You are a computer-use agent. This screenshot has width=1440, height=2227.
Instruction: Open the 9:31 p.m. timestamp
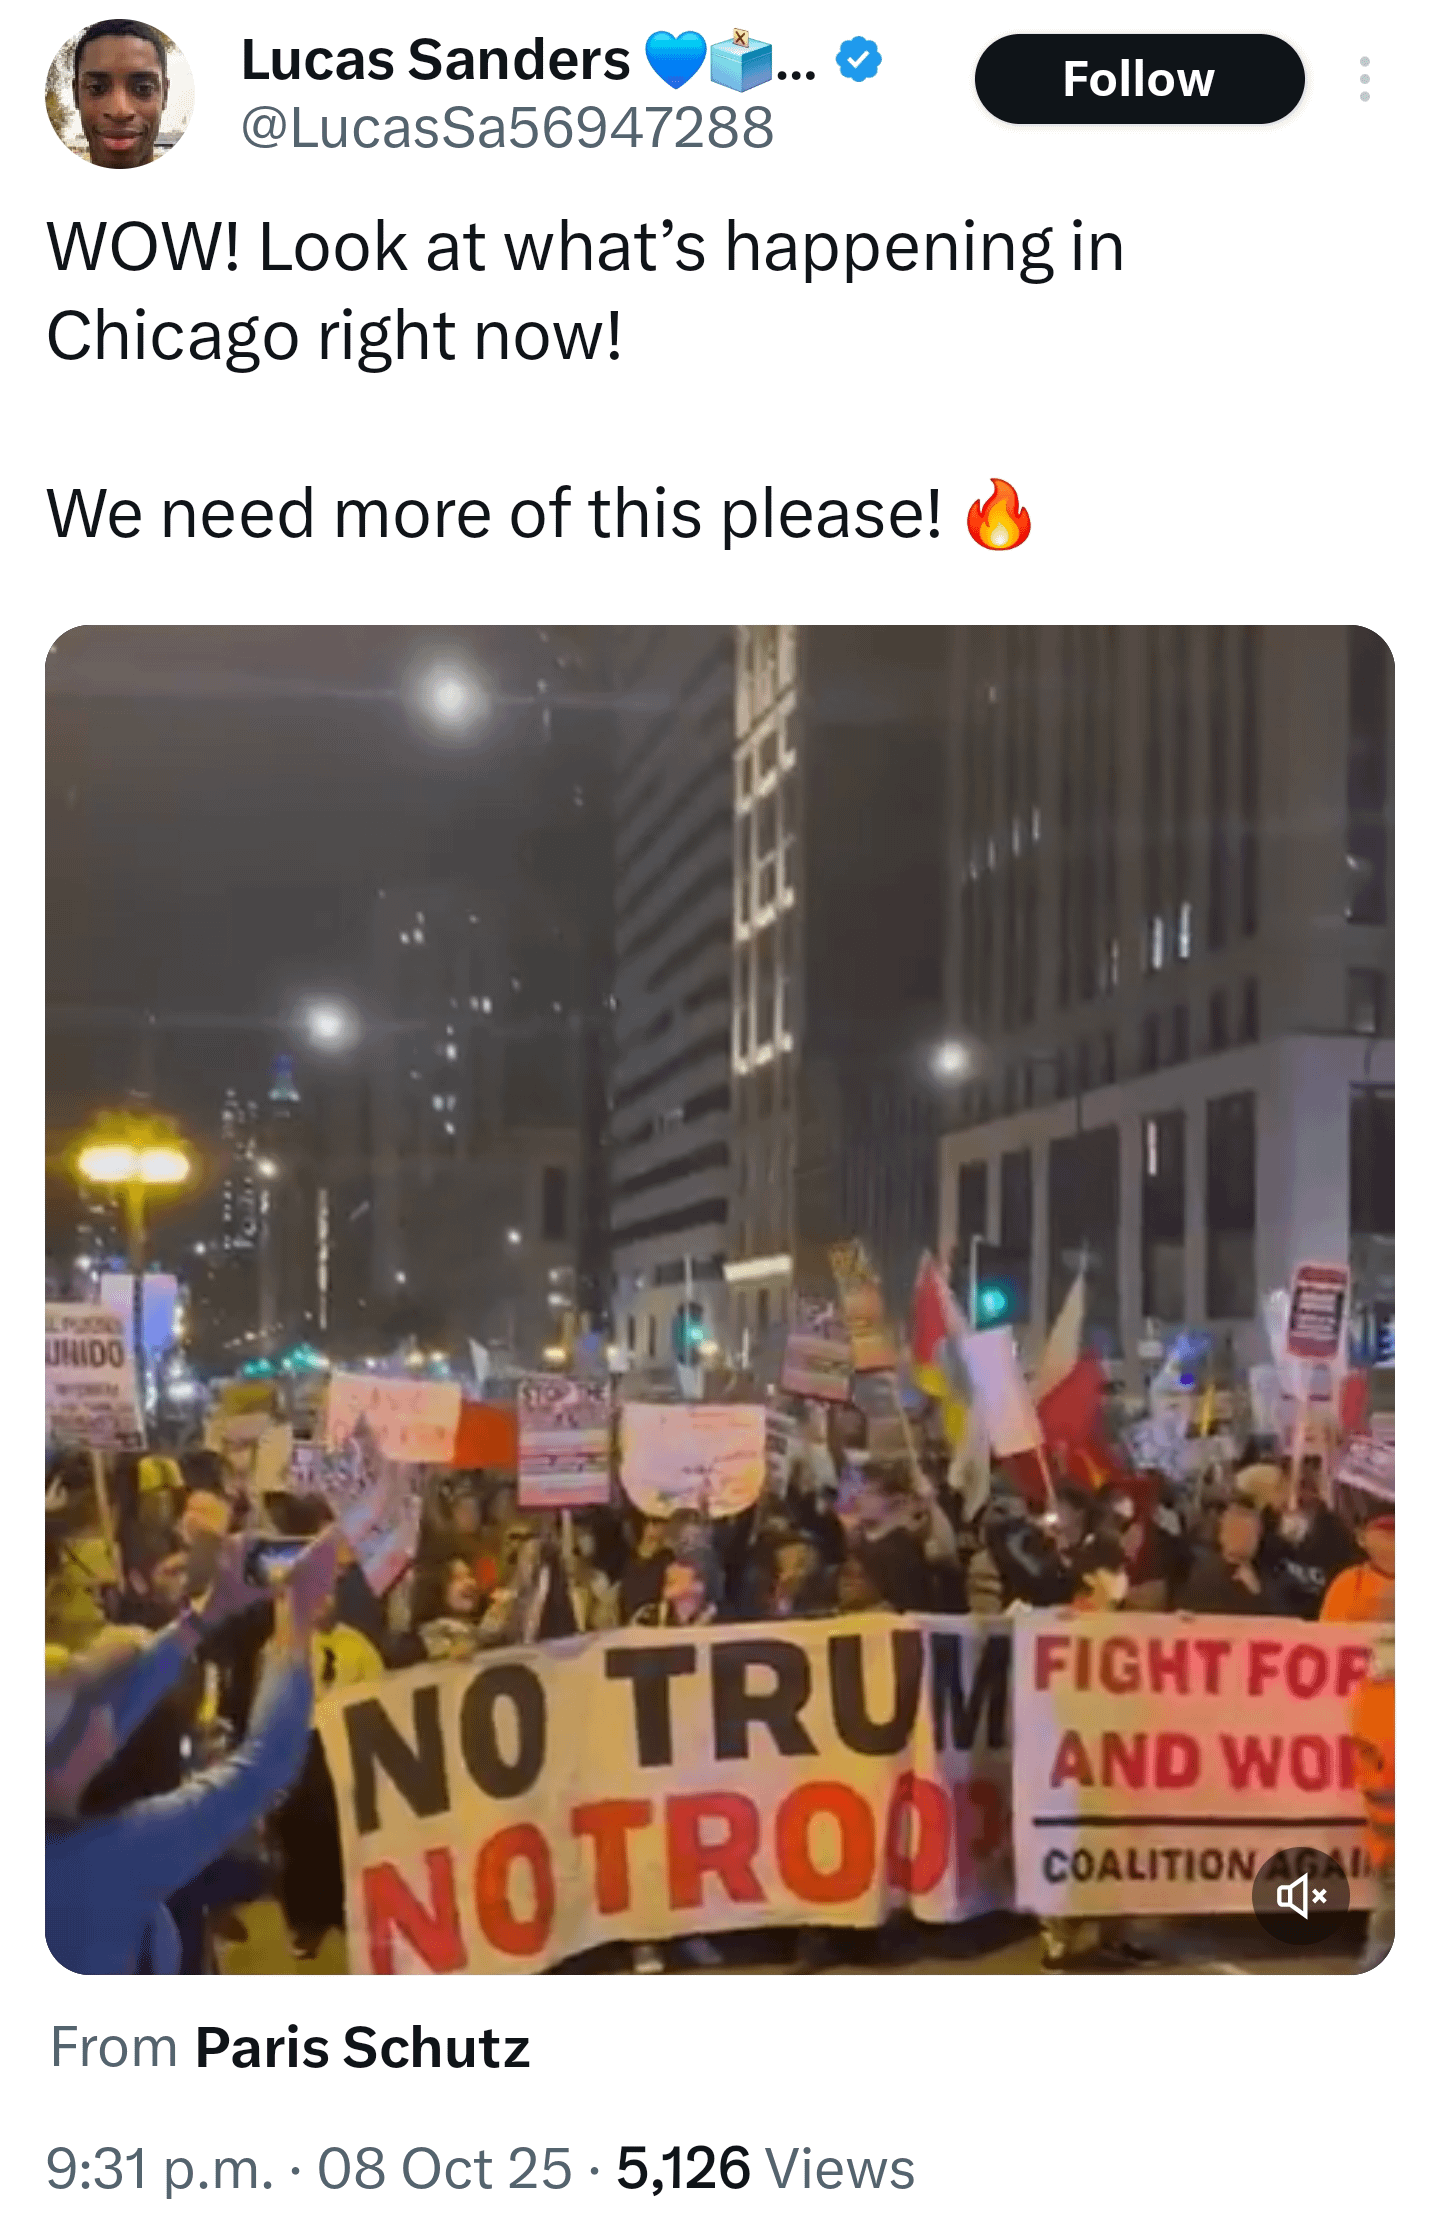point(160,2168)
